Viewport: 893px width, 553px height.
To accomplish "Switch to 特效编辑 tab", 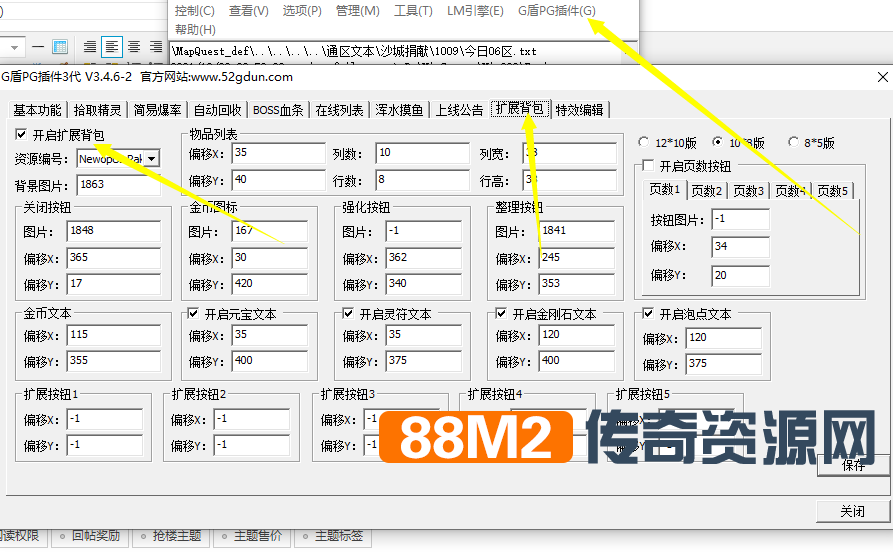I will coord(580,110).
